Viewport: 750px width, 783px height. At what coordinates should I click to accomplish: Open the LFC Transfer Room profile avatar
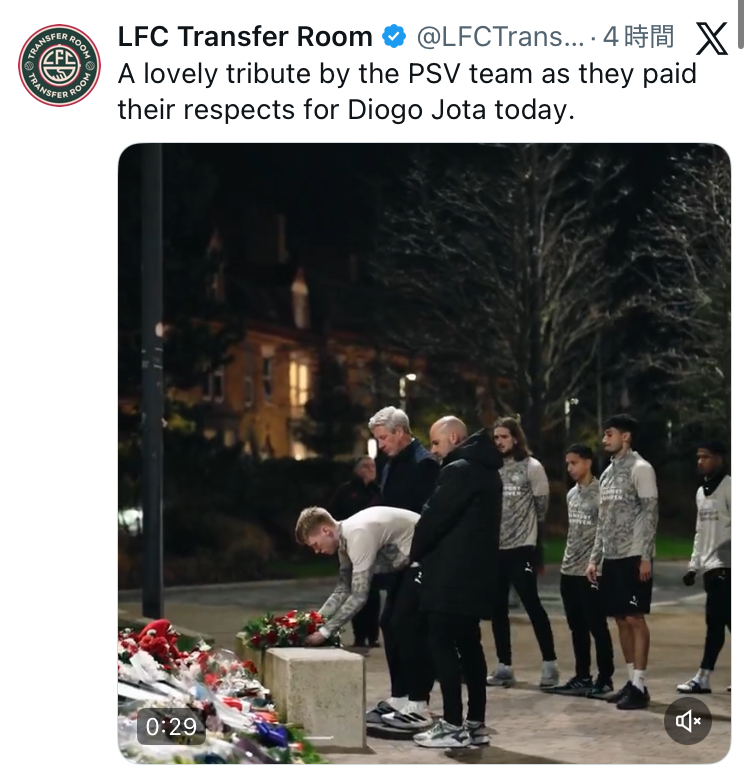[59, 65]
